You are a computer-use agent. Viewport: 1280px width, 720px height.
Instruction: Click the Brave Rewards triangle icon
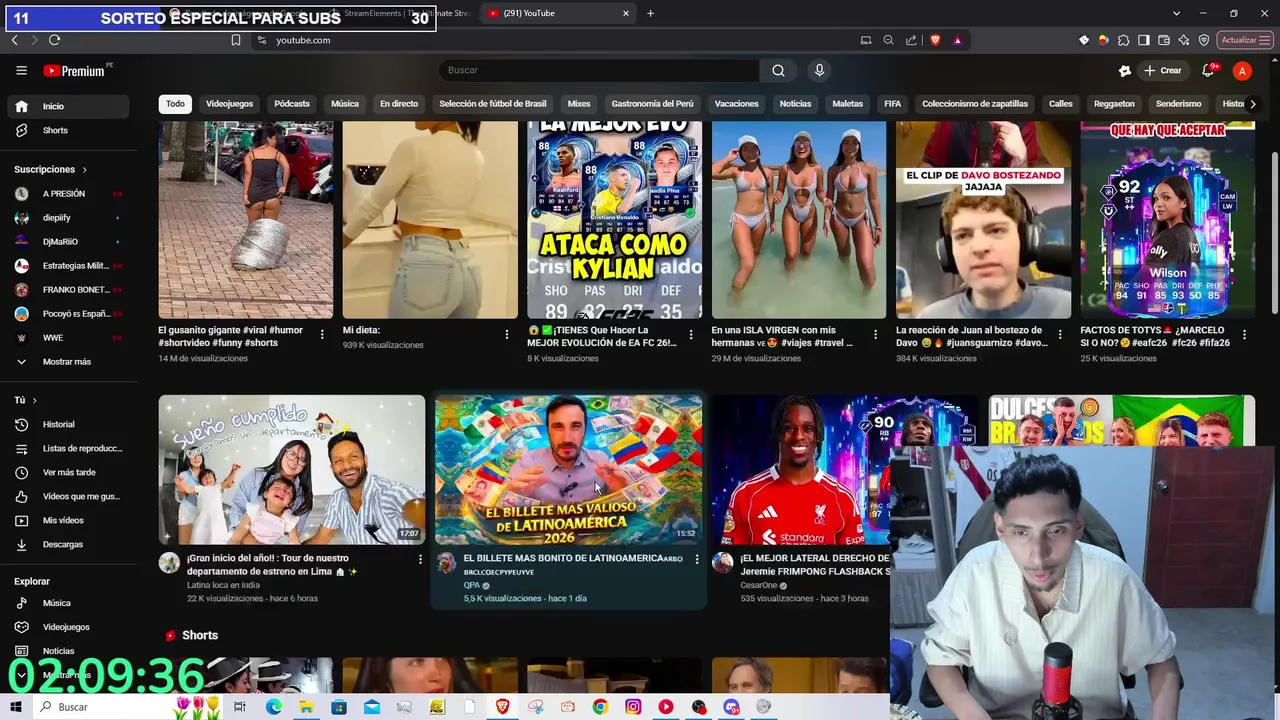coord(957,40)
